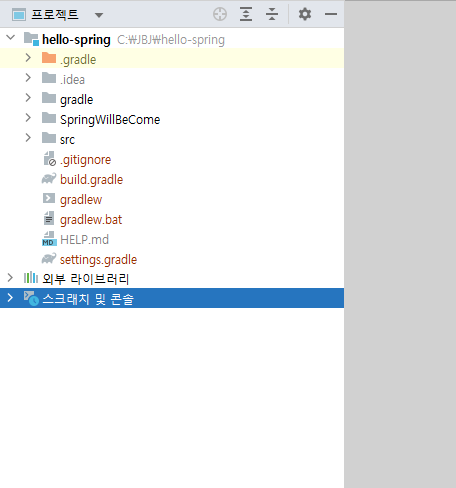This screenshot has width=456, height=488.
Task: Click the 스크래치 및 콘솔 scratches icon
Action: click(31, 298)
